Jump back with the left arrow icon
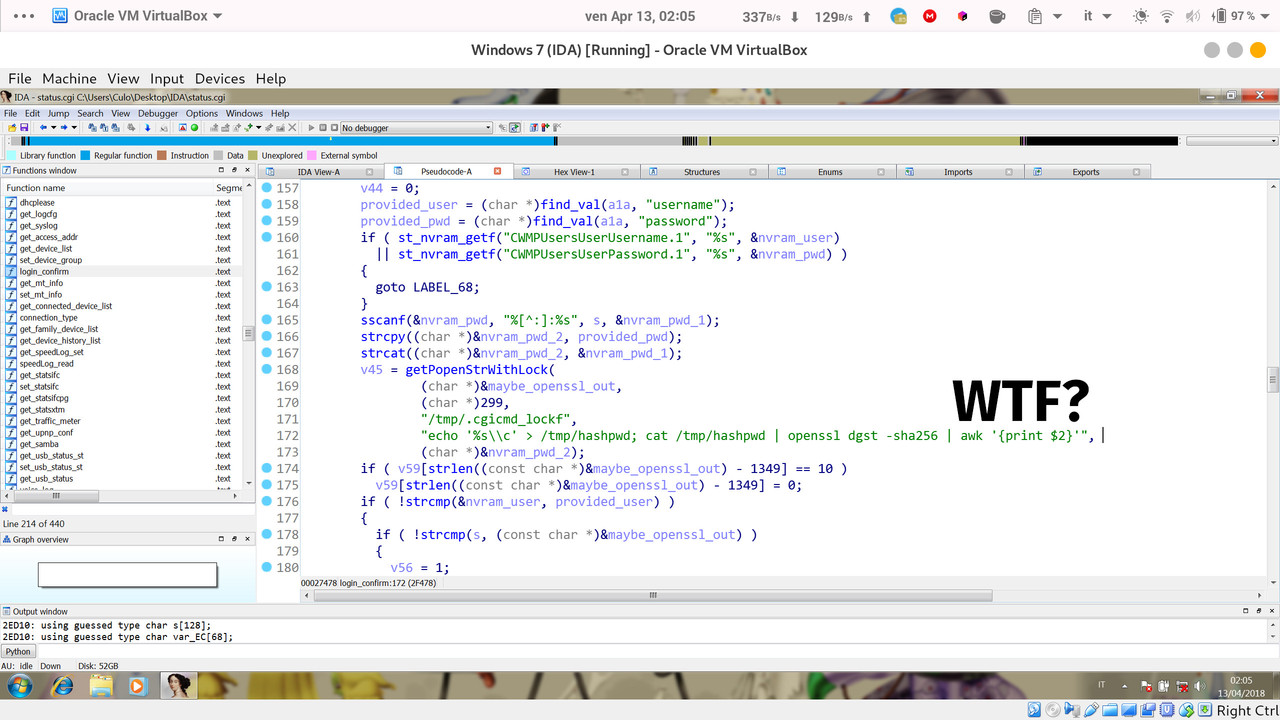 pyautogui.click(x=43, y=127)
